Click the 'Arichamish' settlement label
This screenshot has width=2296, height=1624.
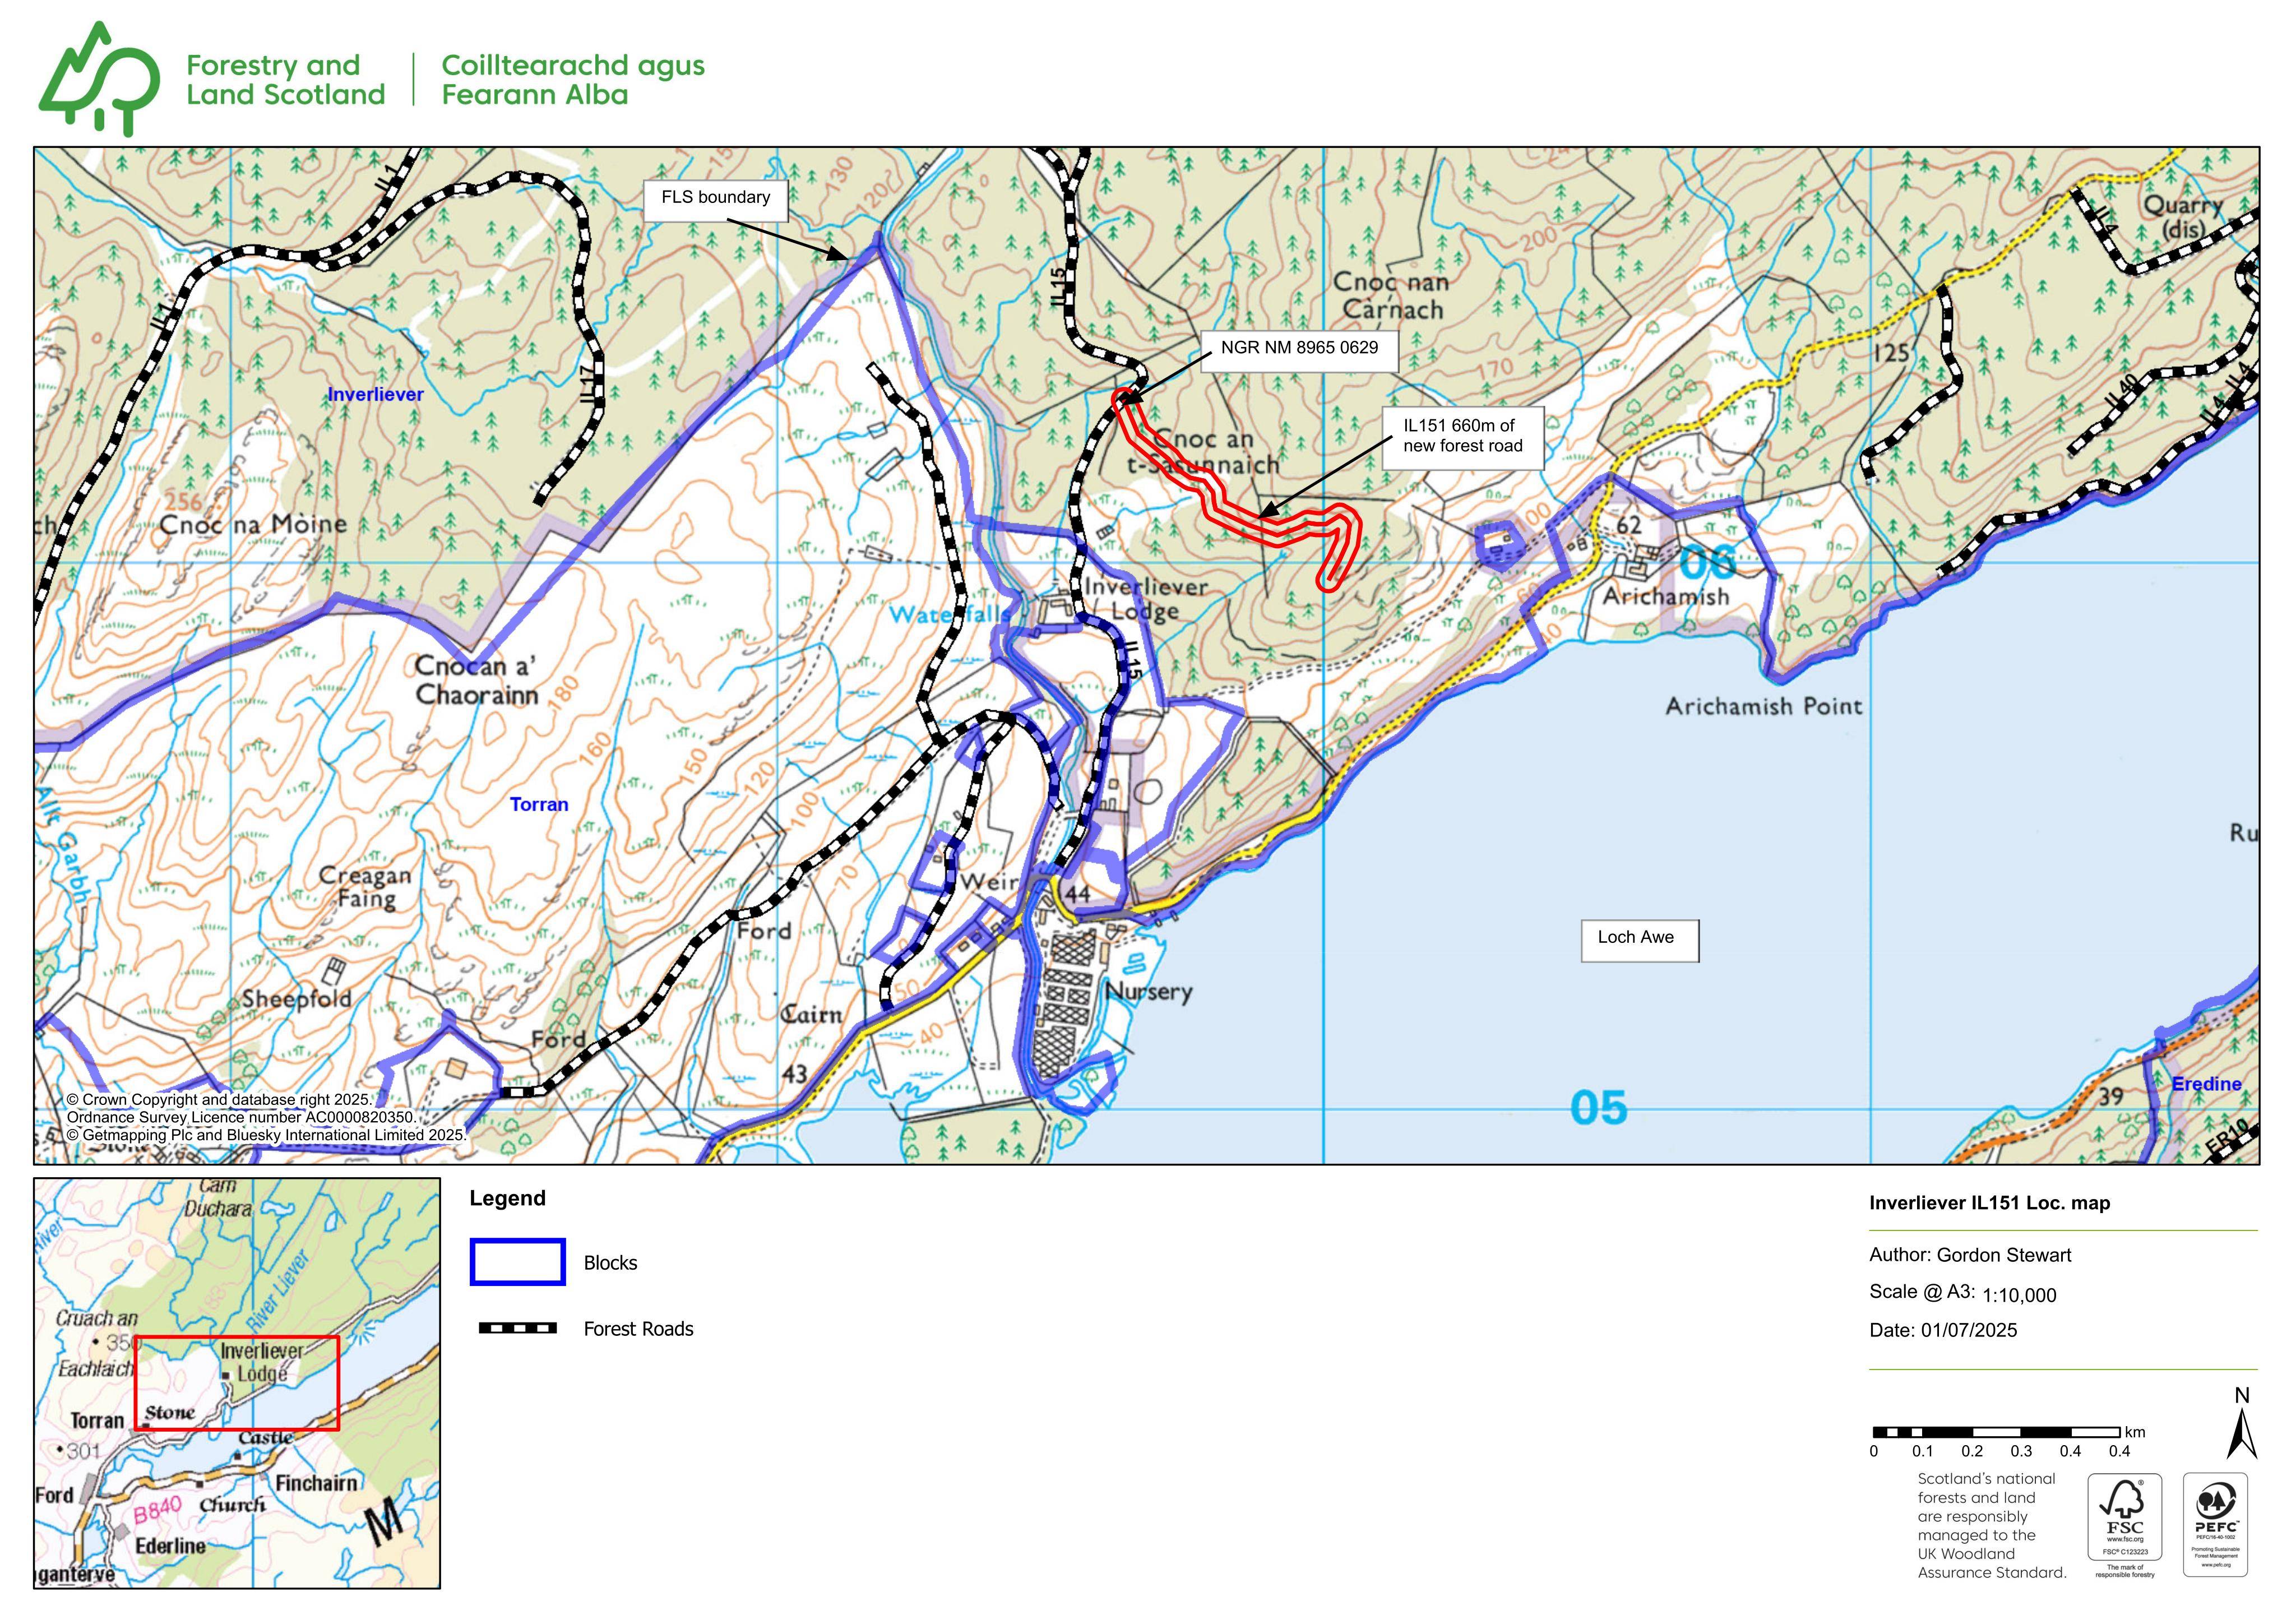pos(1665,596)
